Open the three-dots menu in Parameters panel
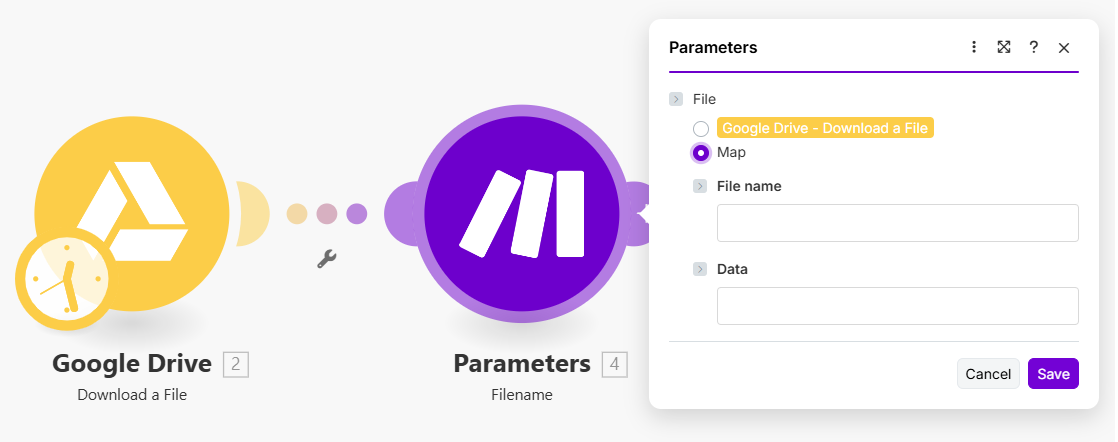 tap(974, 47)
